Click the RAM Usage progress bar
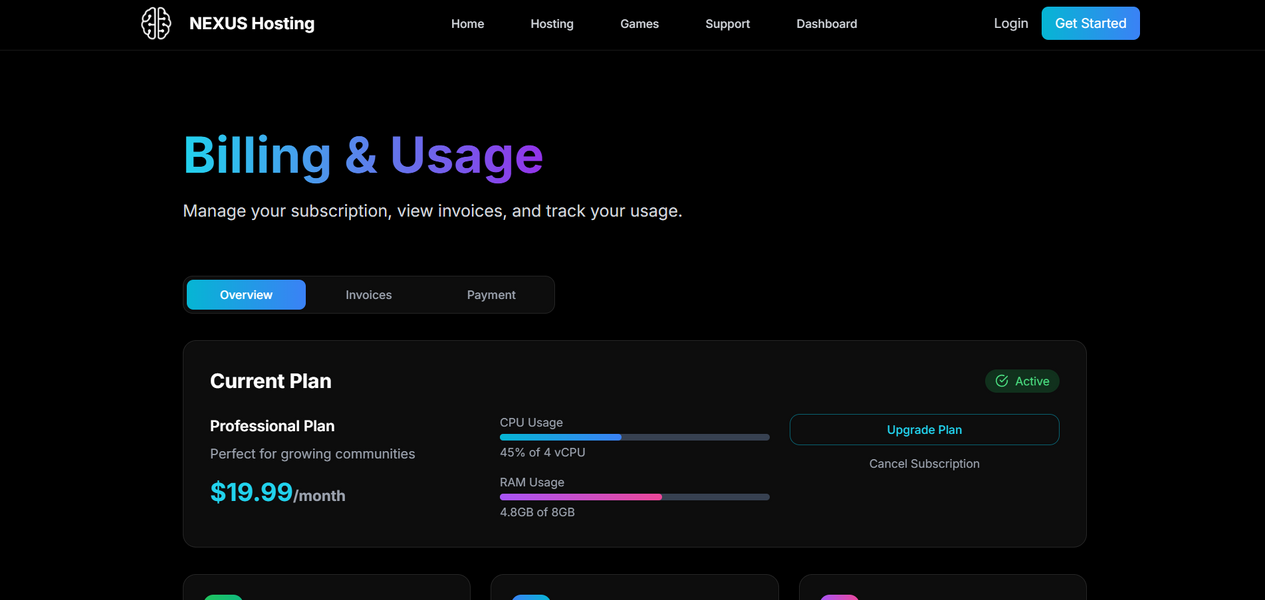This screenshot has height=600, width=1265. [x=634, y=497]
